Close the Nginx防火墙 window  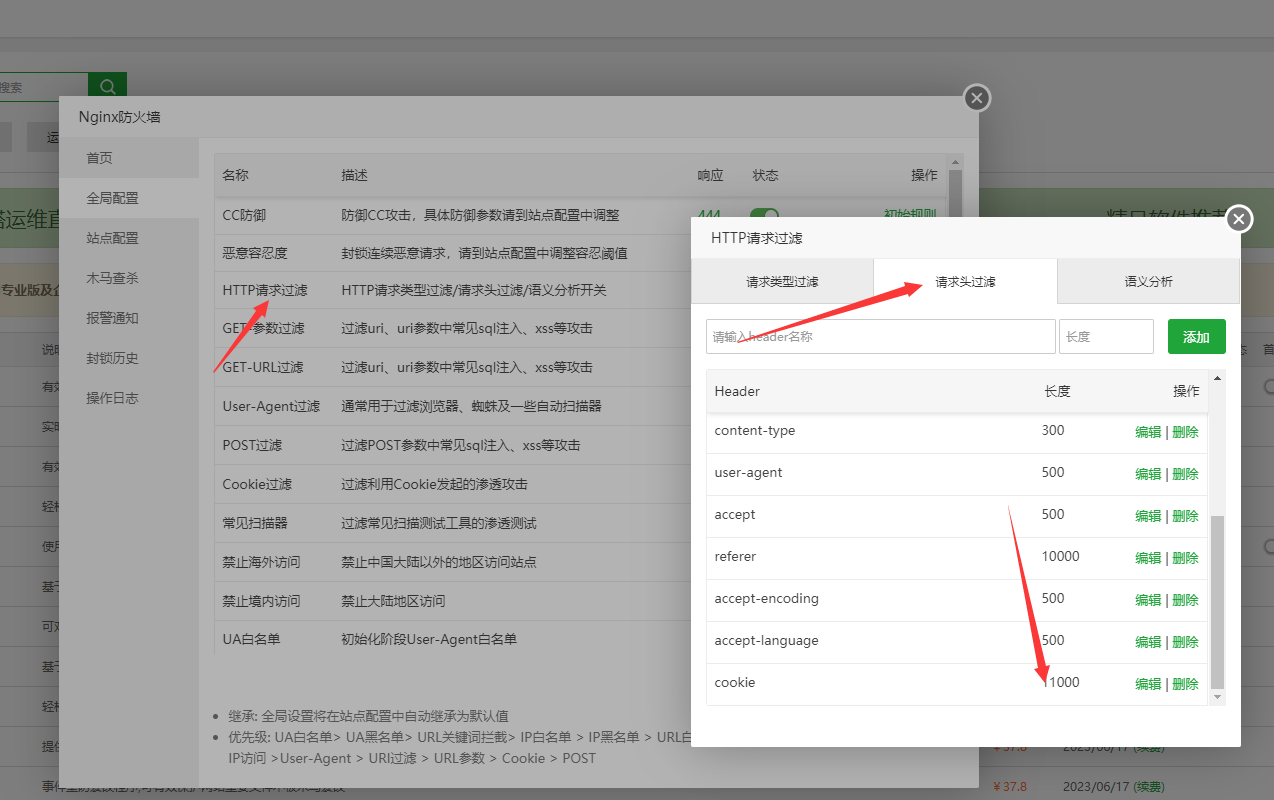(x=977, y=98)
